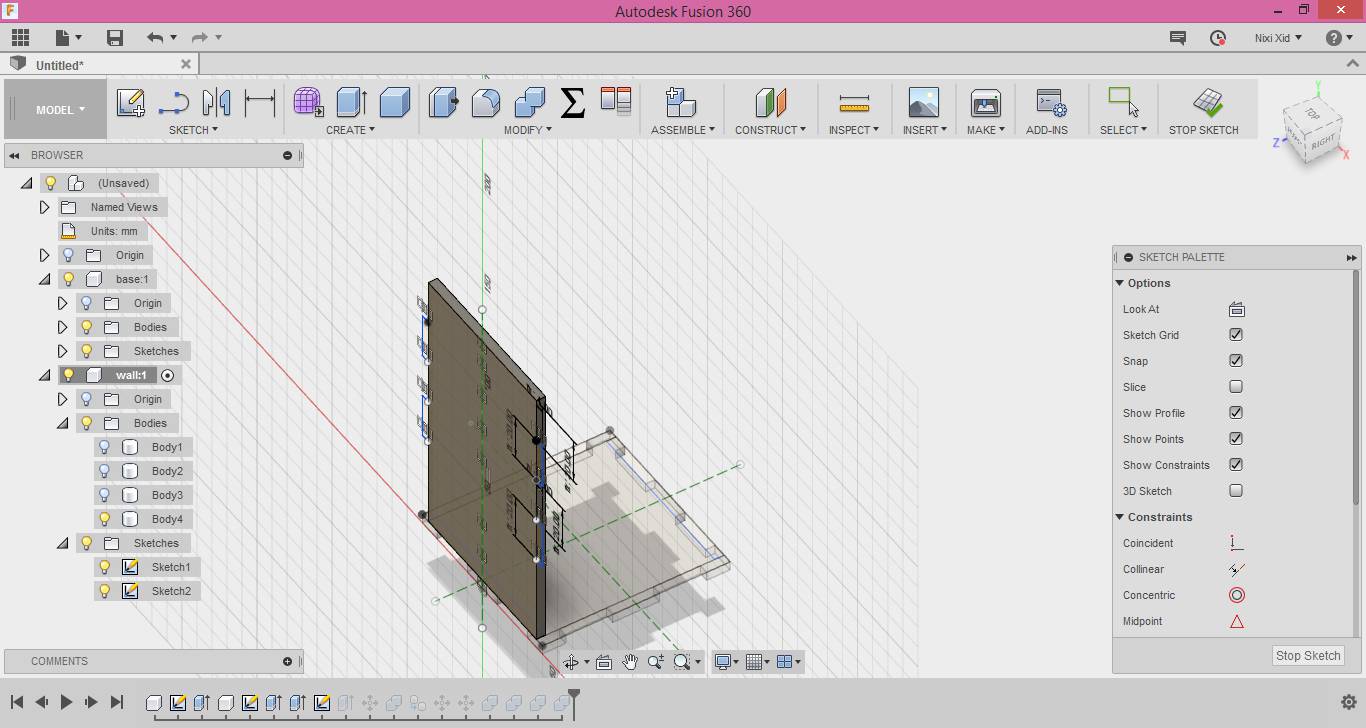Apply the Midpoint constraint
The height and width of the screenshot is (728, 1366).
coord(1237,621)
